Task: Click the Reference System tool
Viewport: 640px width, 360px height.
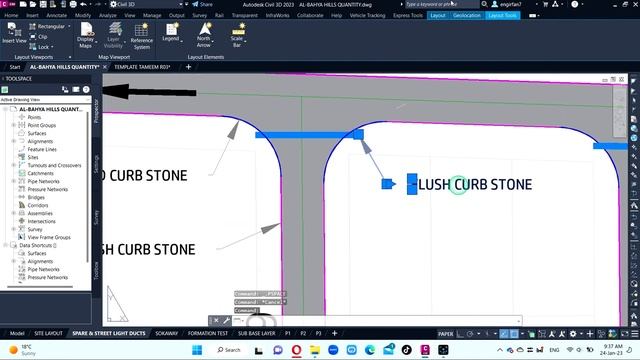Action: (x=142, y=36)
